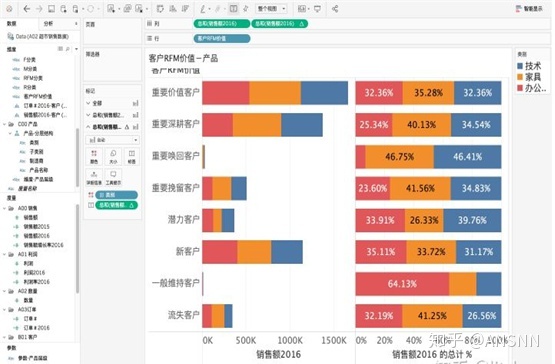Click the 大小 size marks button
Viewport: 555px width, 364px height.
tap(113, 157)
